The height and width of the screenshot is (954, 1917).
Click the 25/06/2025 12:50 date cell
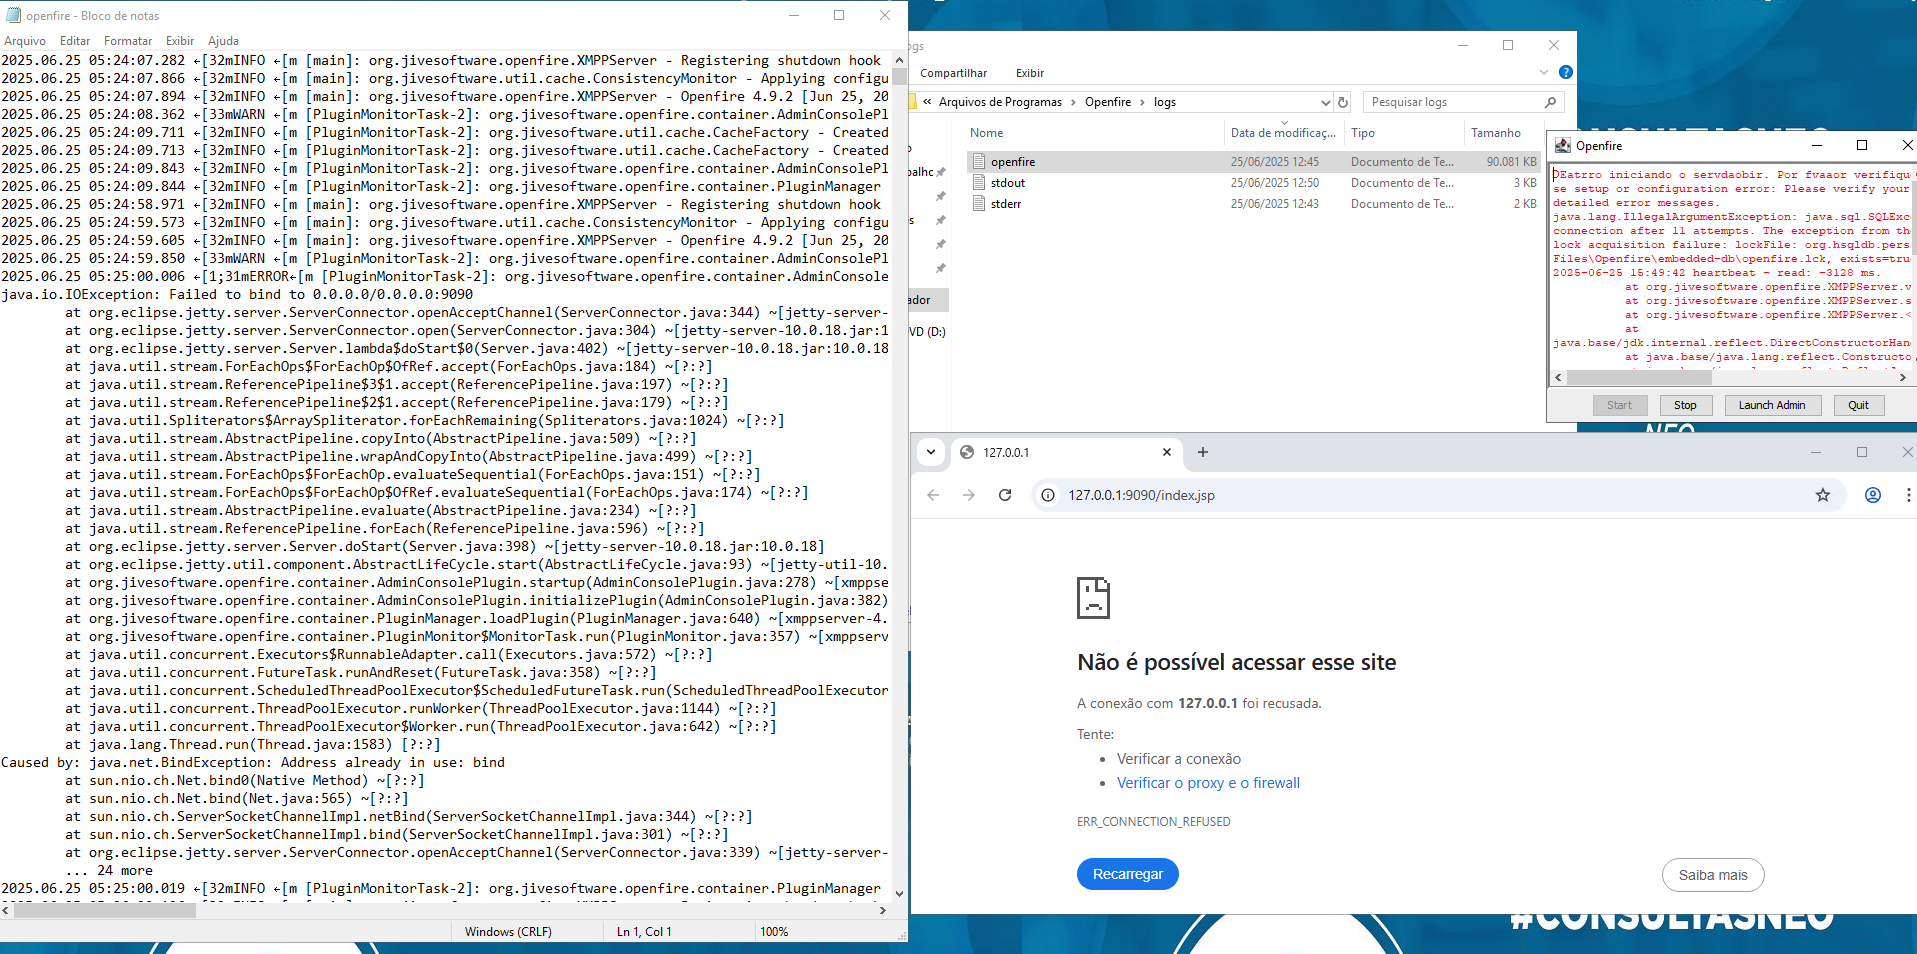click(1275, 183)
